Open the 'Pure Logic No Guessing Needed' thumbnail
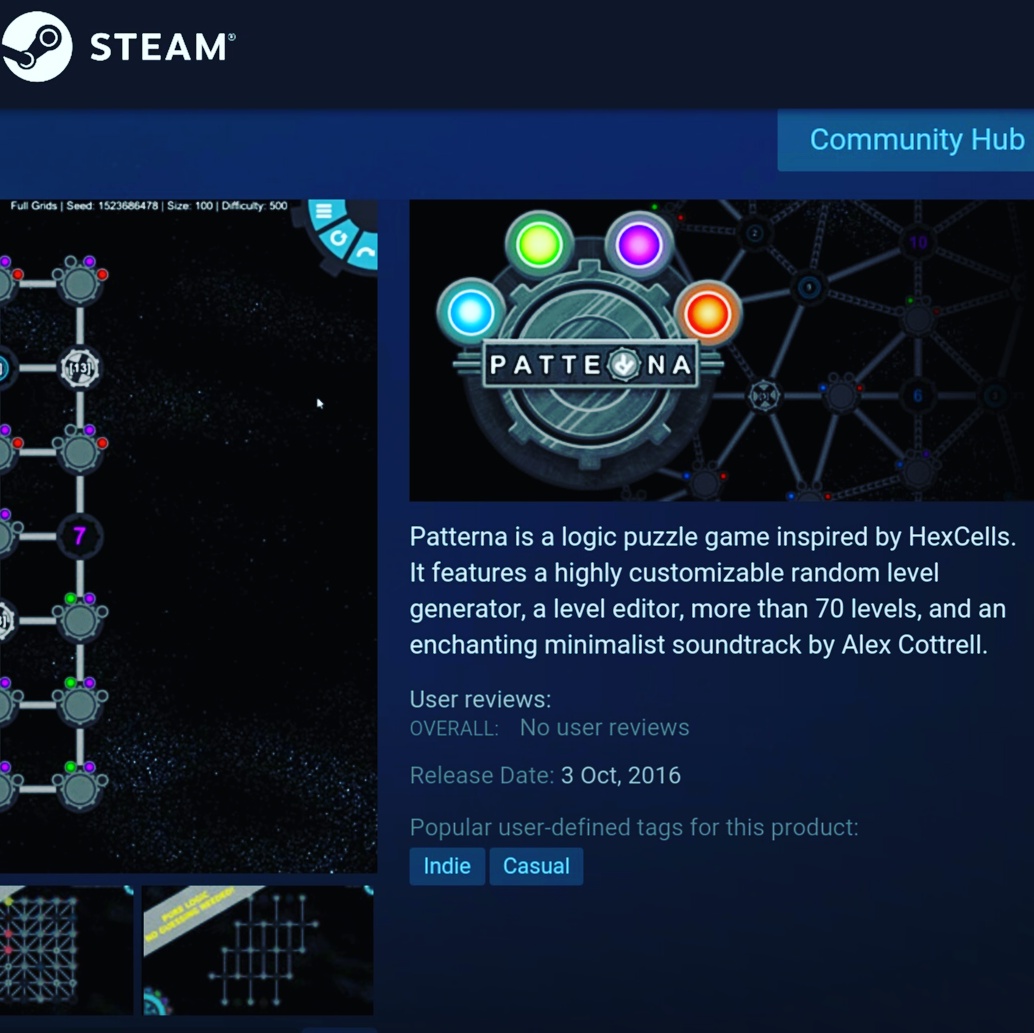This screenshot has width=1034, height=1033. (x=258, y=950)
